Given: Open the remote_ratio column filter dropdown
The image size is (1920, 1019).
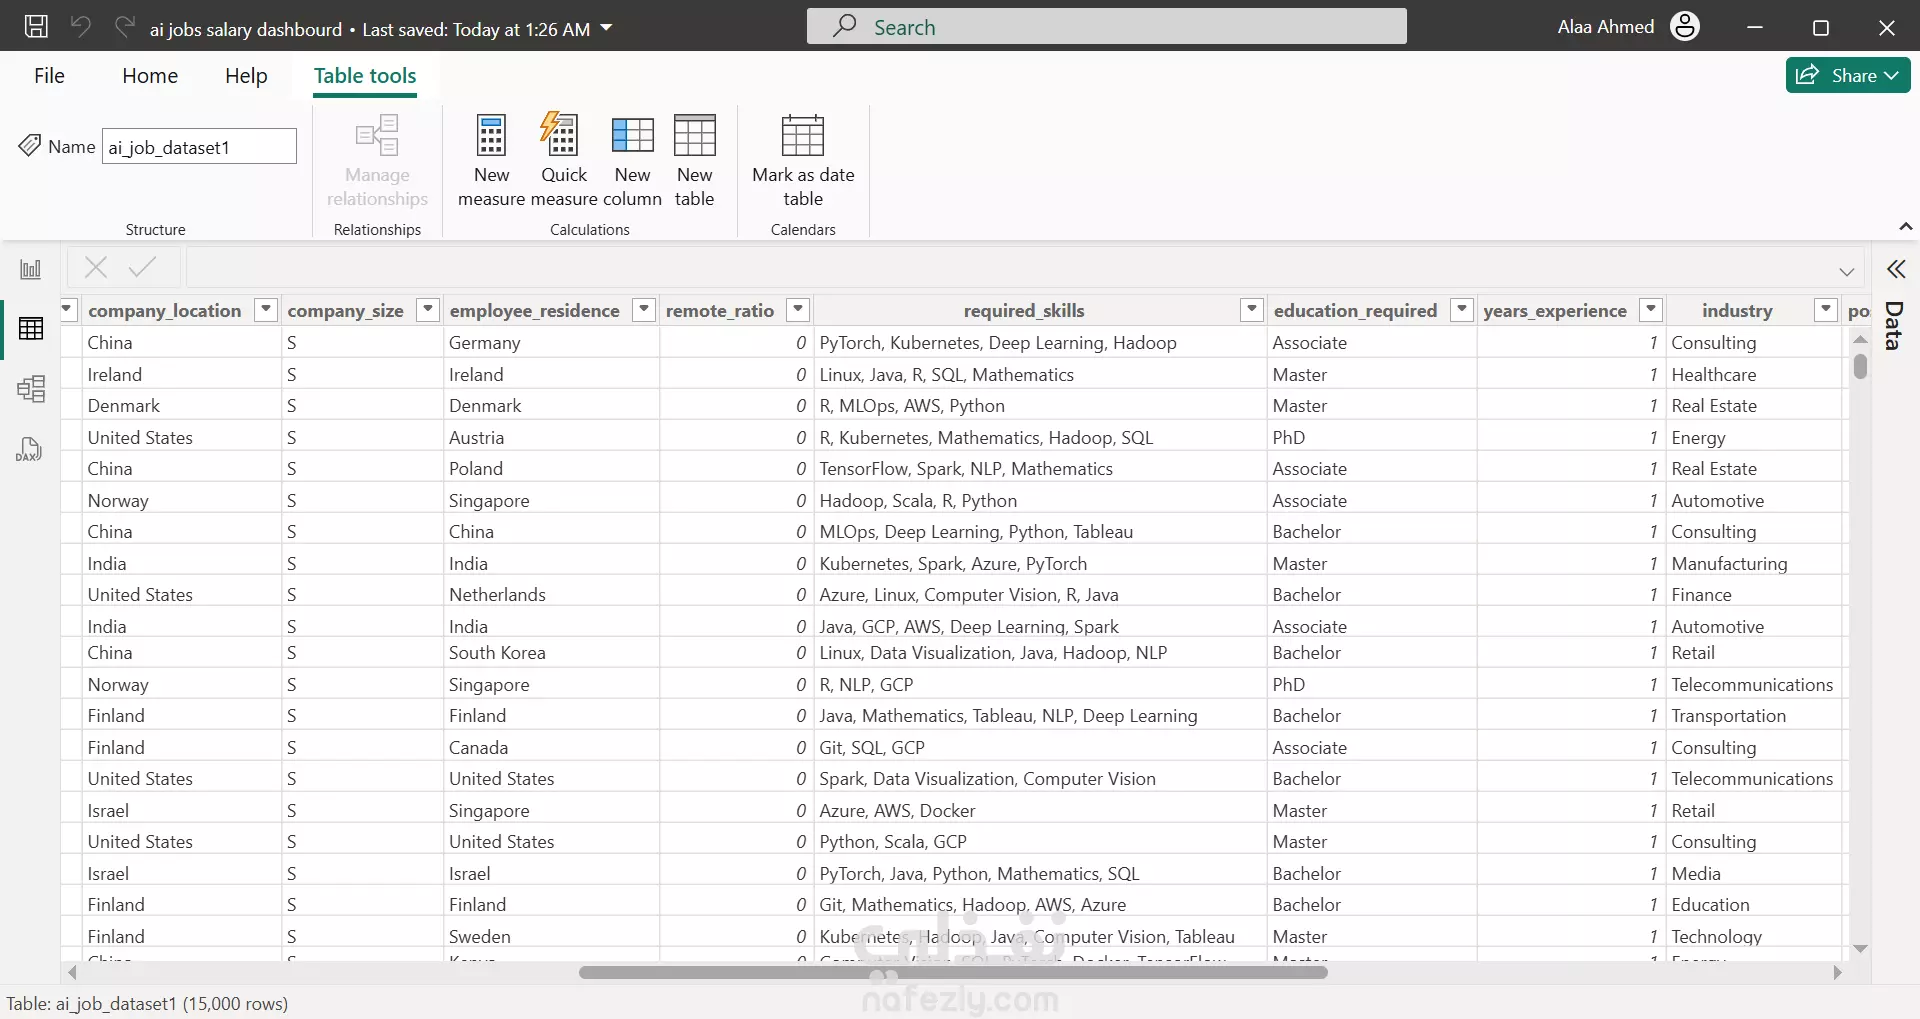Looking at the screenshot, I should pyautogui.click(x=798, y=310).
